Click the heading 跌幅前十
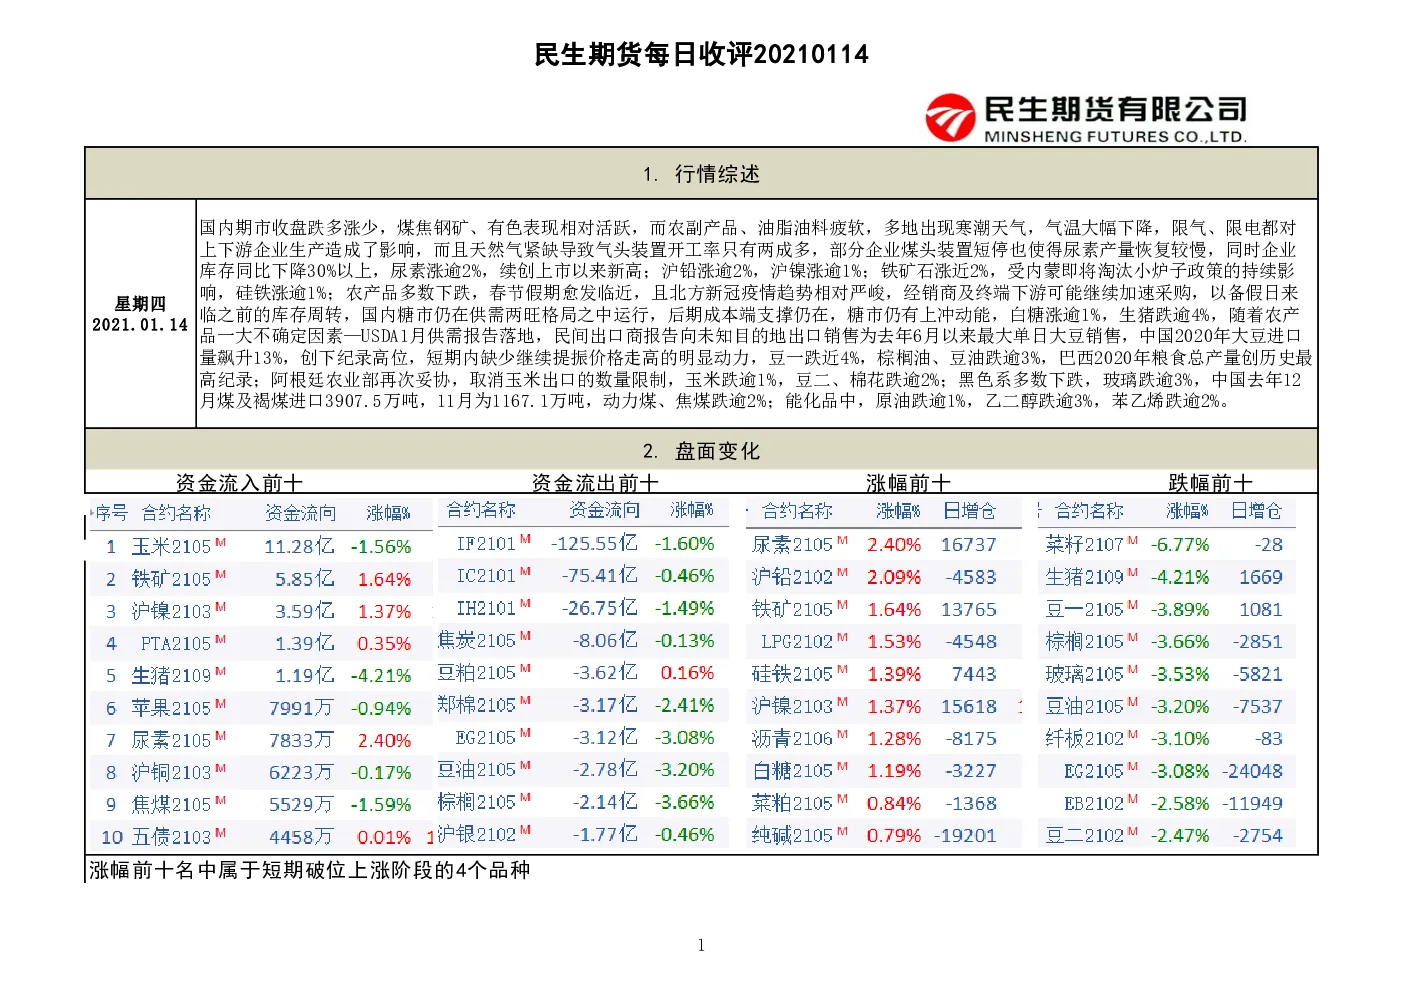The height and width of the screenshot is (991, 1403). tap(1210, 483)
